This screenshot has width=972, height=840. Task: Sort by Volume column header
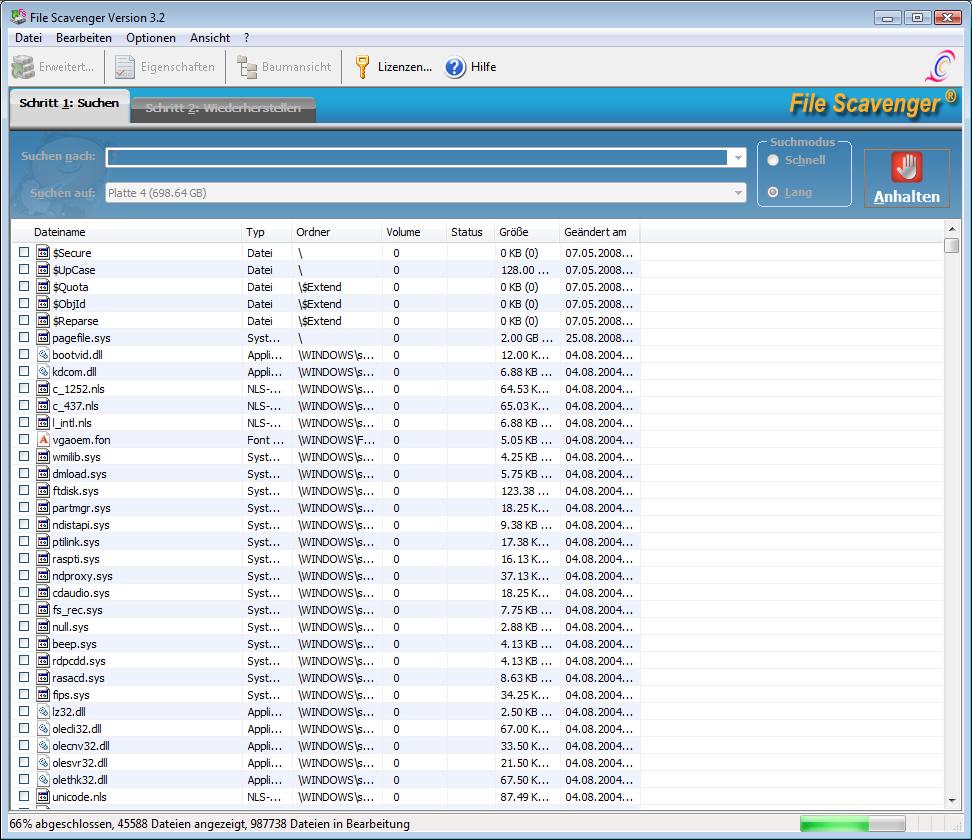(x=414, y=232)
